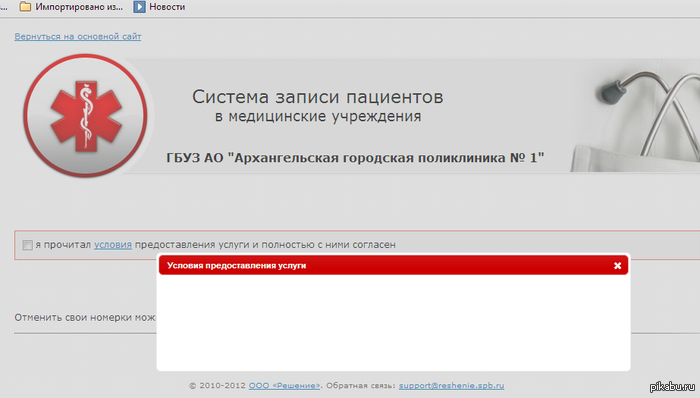Click the red dialog title bar

[393, 265]
